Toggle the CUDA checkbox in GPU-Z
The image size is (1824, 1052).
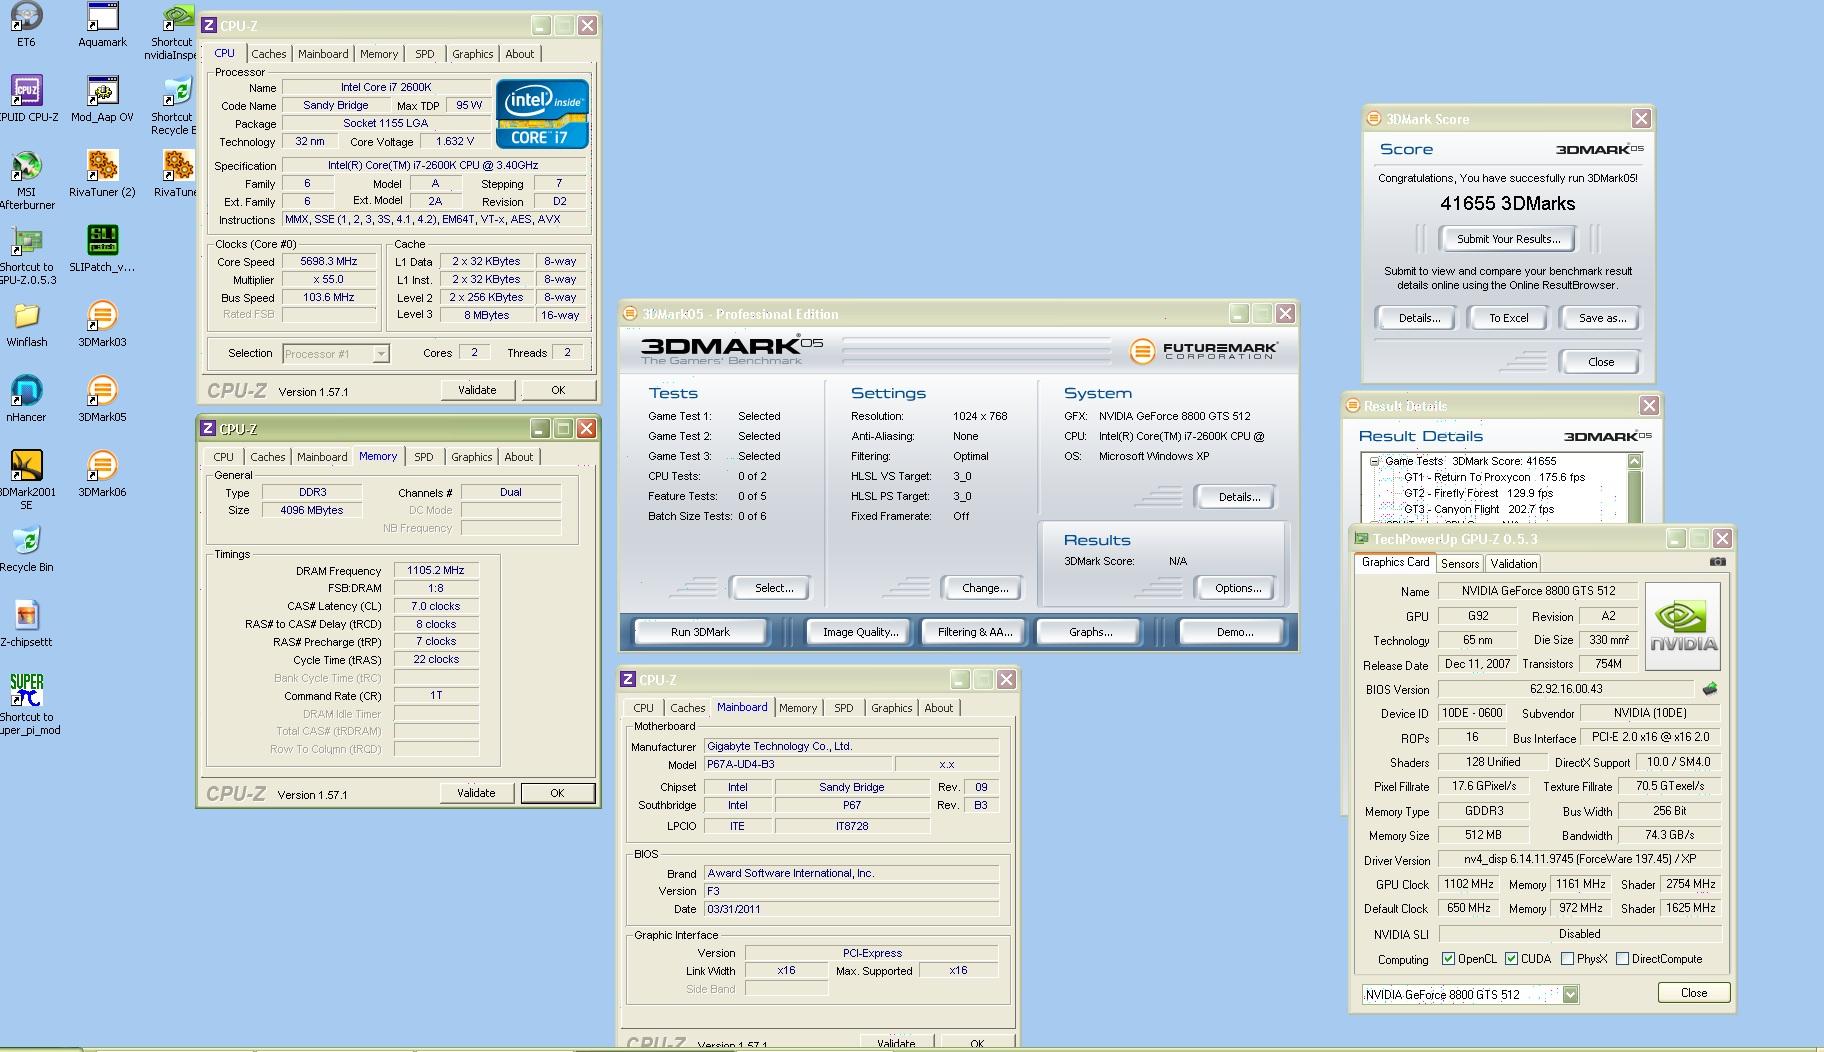click(x=1511, y=959)
